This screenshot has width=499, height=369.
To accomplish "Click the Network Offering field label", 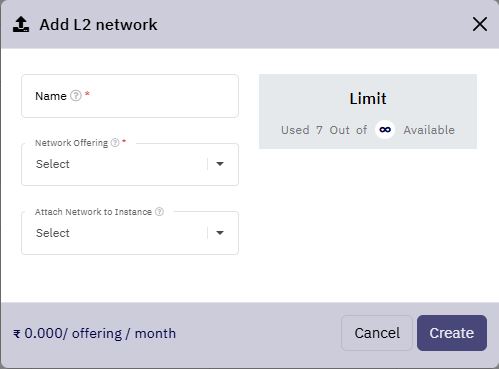I will tap(71, 143).
